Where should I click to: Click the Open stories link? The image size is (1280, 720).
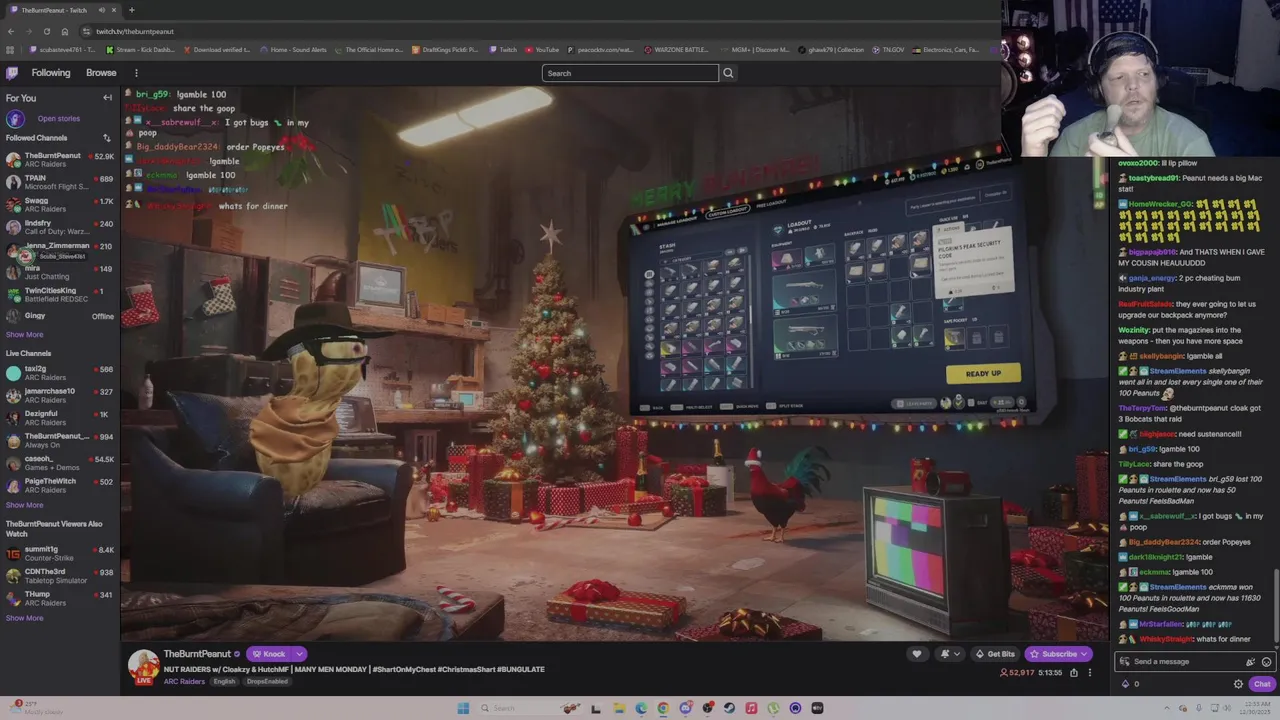58,119
